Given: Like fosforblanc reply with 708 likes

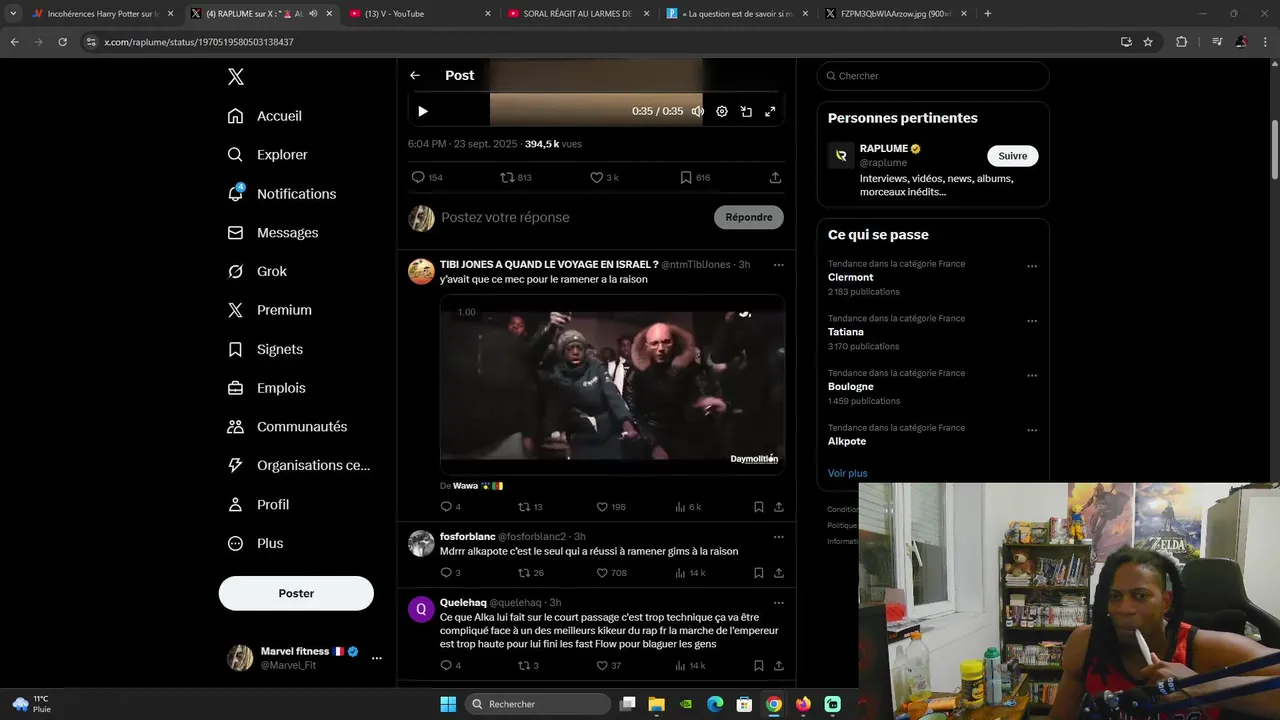Looking at the screenshot, I should (x=611, y=573).
